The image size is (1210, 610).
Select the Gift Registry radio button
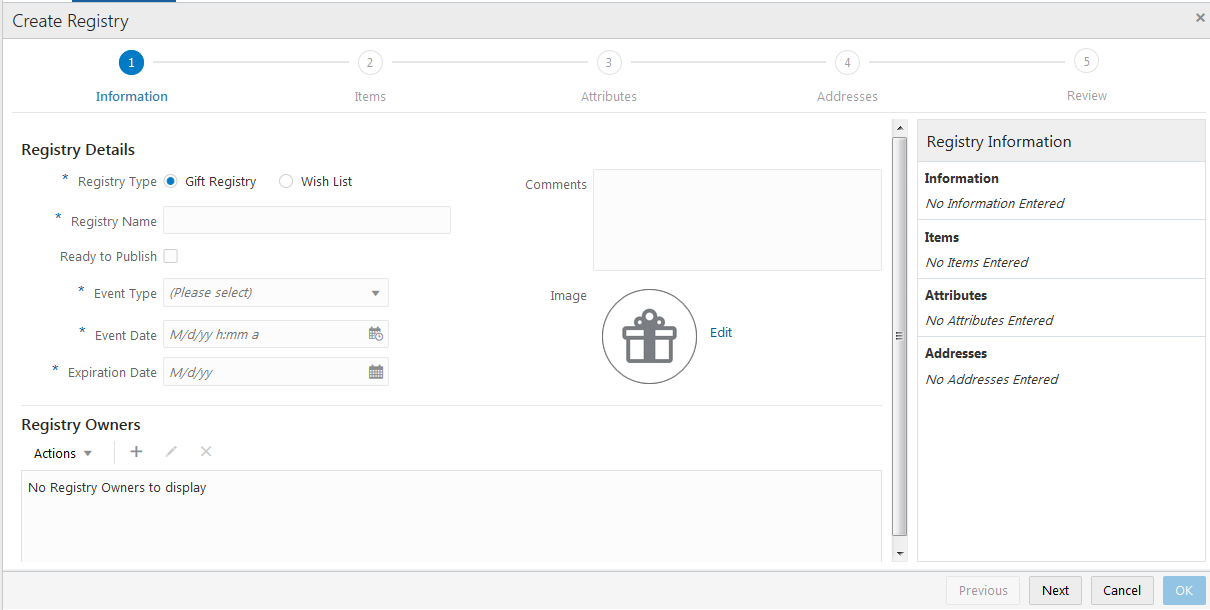click(170, 181)
